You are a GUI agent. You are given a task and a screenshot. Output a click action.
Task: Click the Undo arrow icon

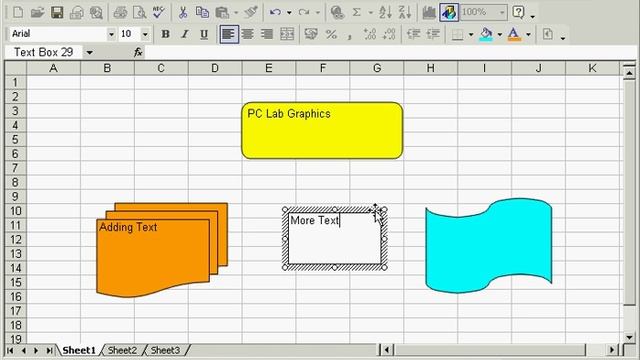(x=276, y=13)
